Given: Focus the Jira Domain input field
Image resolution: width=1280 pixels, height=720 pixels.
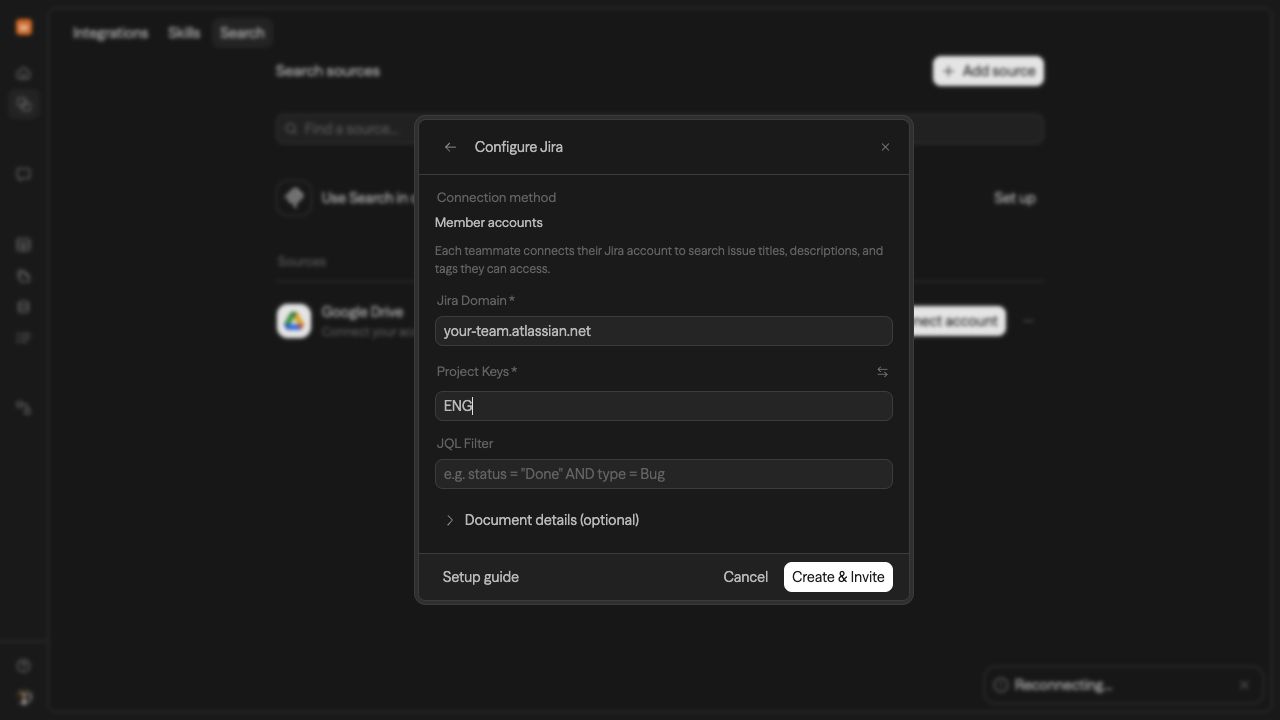Looking at the screenshot, I should pos(663,331).
